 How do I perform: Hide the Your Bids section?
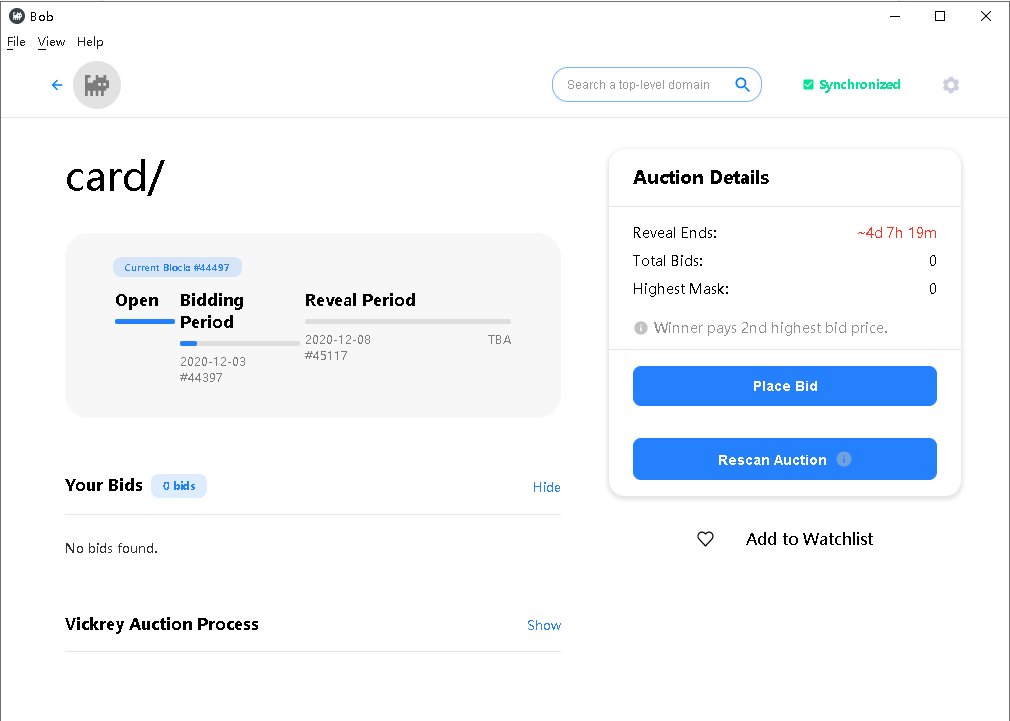546,487
